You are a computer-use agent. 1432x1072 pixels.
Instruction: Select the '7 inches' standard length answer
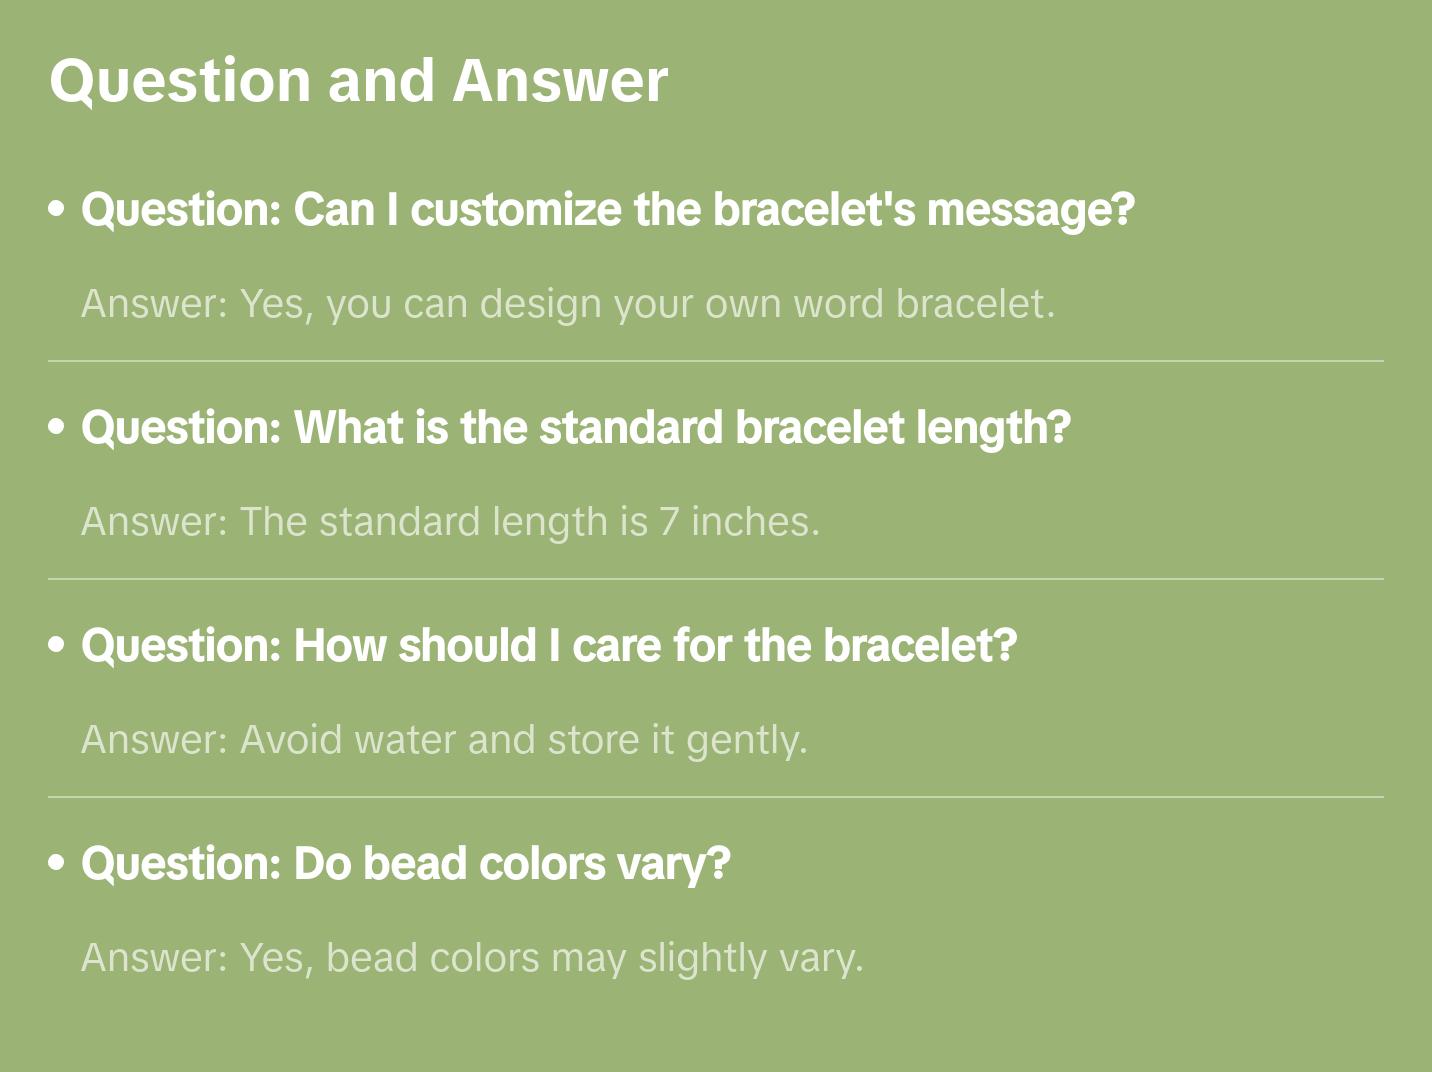pyautogui.click(x=450, y=522)
